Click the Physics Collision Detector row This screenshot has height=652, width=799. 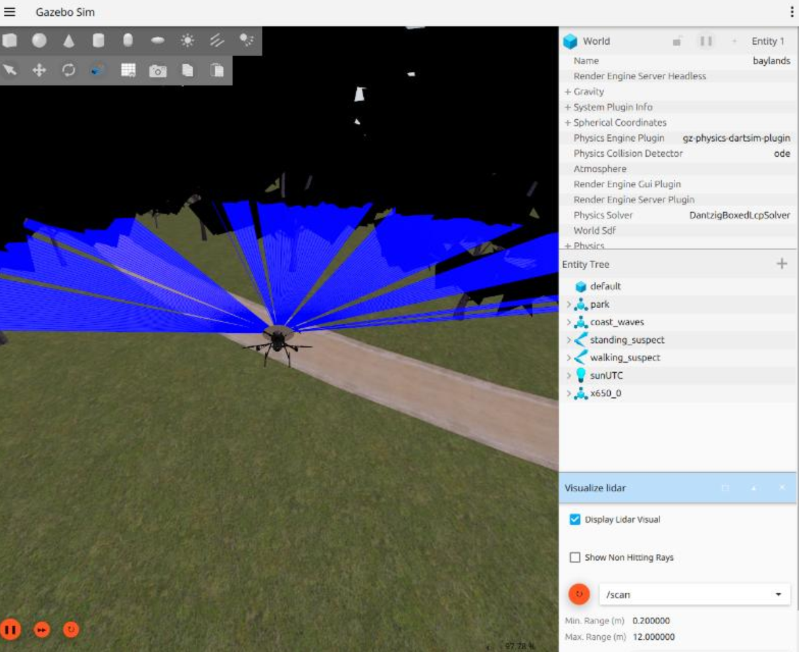pos(678,153)
